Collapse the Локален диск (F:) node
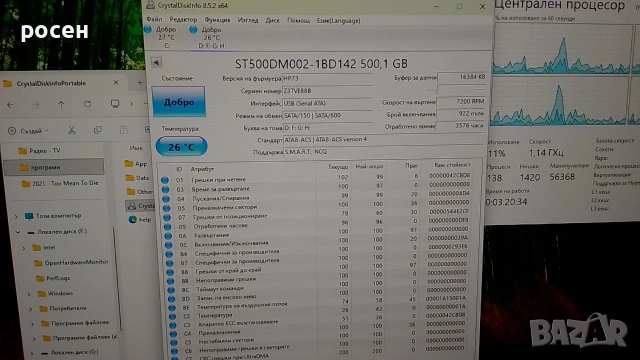Image resolution: width=640 pixels, height=360 pixels. (x=18, y=232)
